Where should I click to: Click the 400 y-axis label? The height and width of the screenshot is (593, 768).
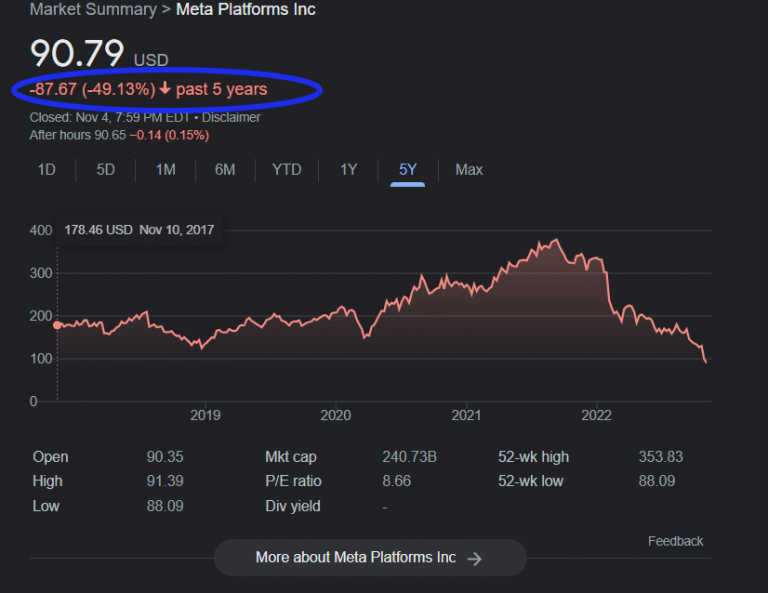pyautogui.click(x=41, y=230)
